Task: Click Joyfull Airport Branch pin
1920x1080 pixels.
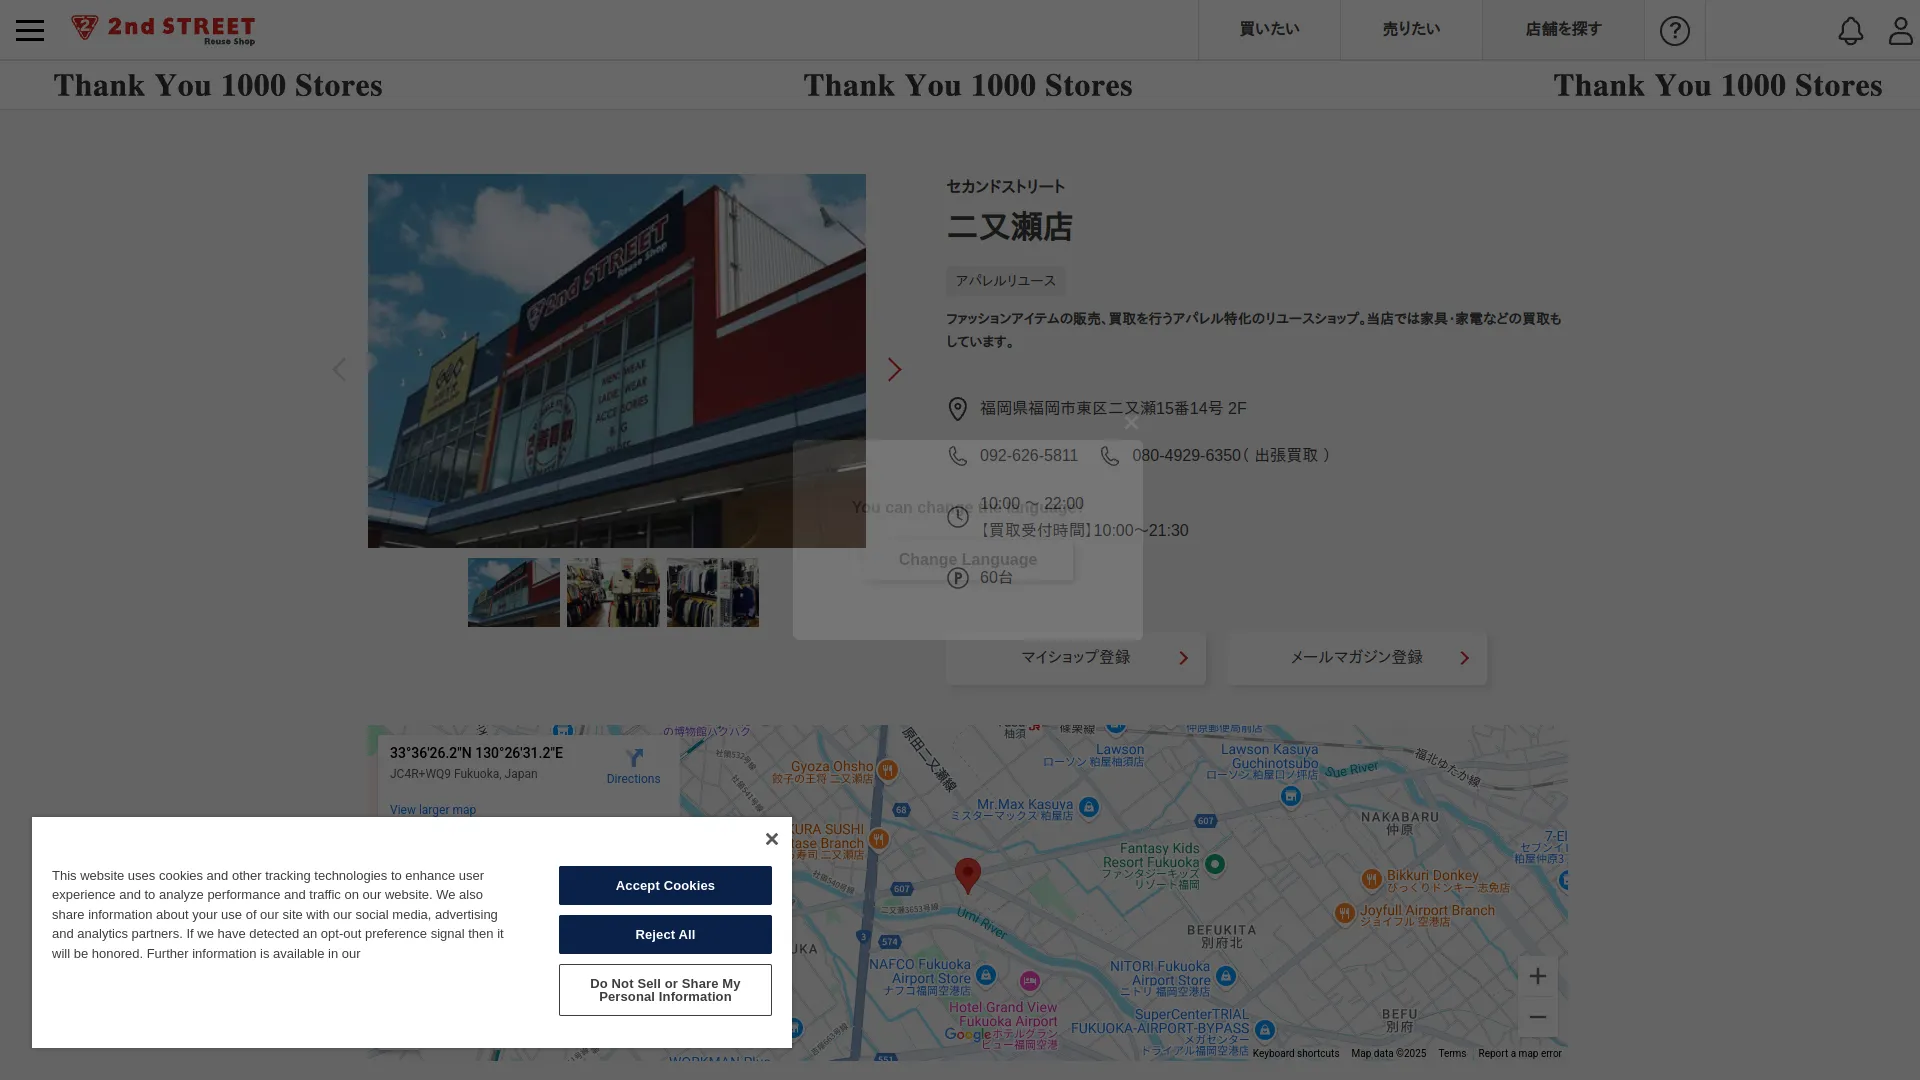Action: tap(1344, 913)
